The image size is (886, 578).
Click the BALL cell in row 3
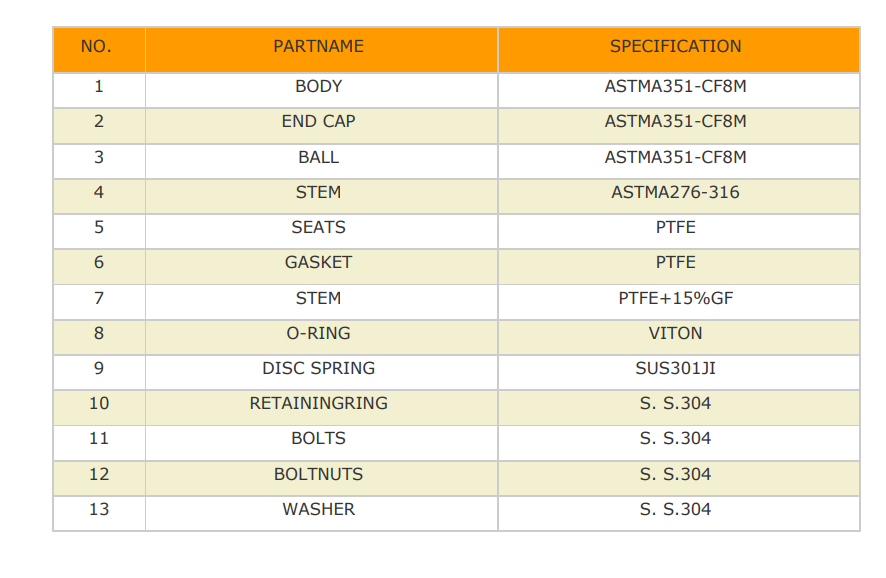tap(322, 161)
